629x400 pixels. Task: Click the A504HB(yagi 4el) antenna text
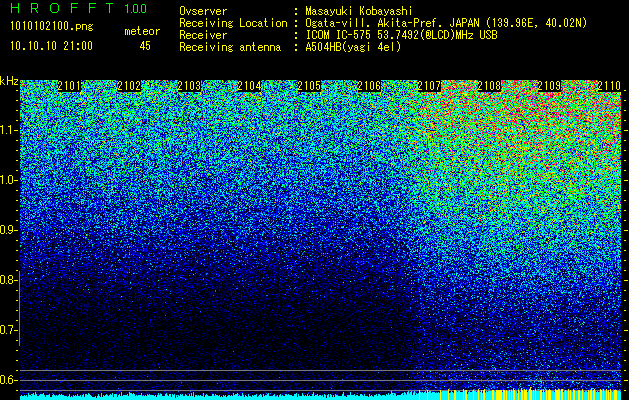pos(353,47)
